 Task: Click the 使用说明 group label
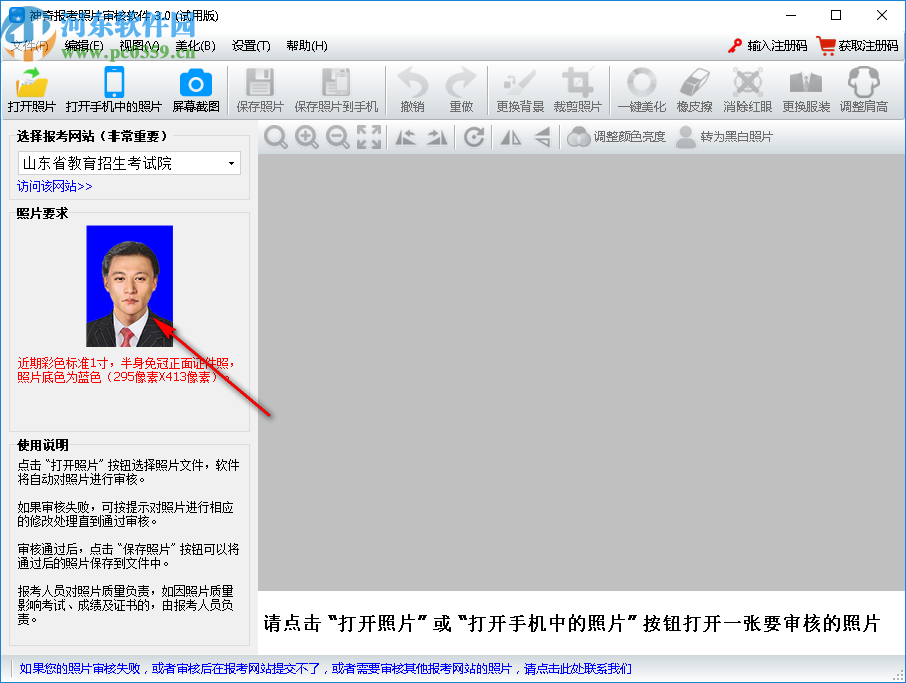pyautogui.click(x=43, y=445)
